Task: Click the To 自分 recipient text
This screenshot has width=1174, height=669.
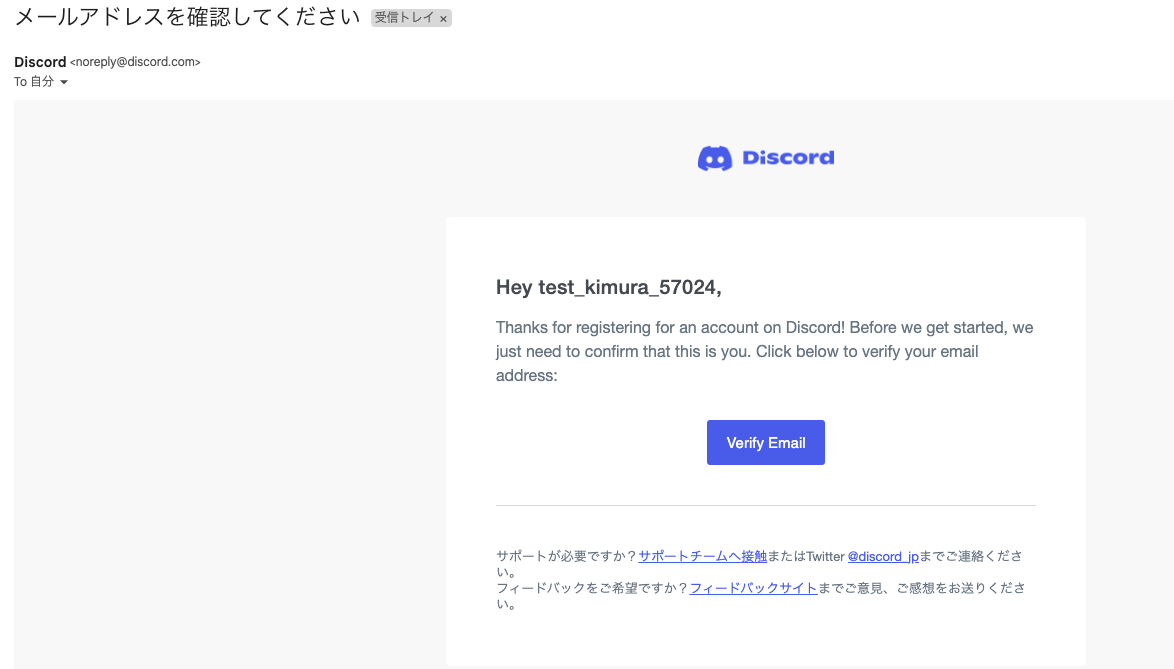Action: coord(32,81)
